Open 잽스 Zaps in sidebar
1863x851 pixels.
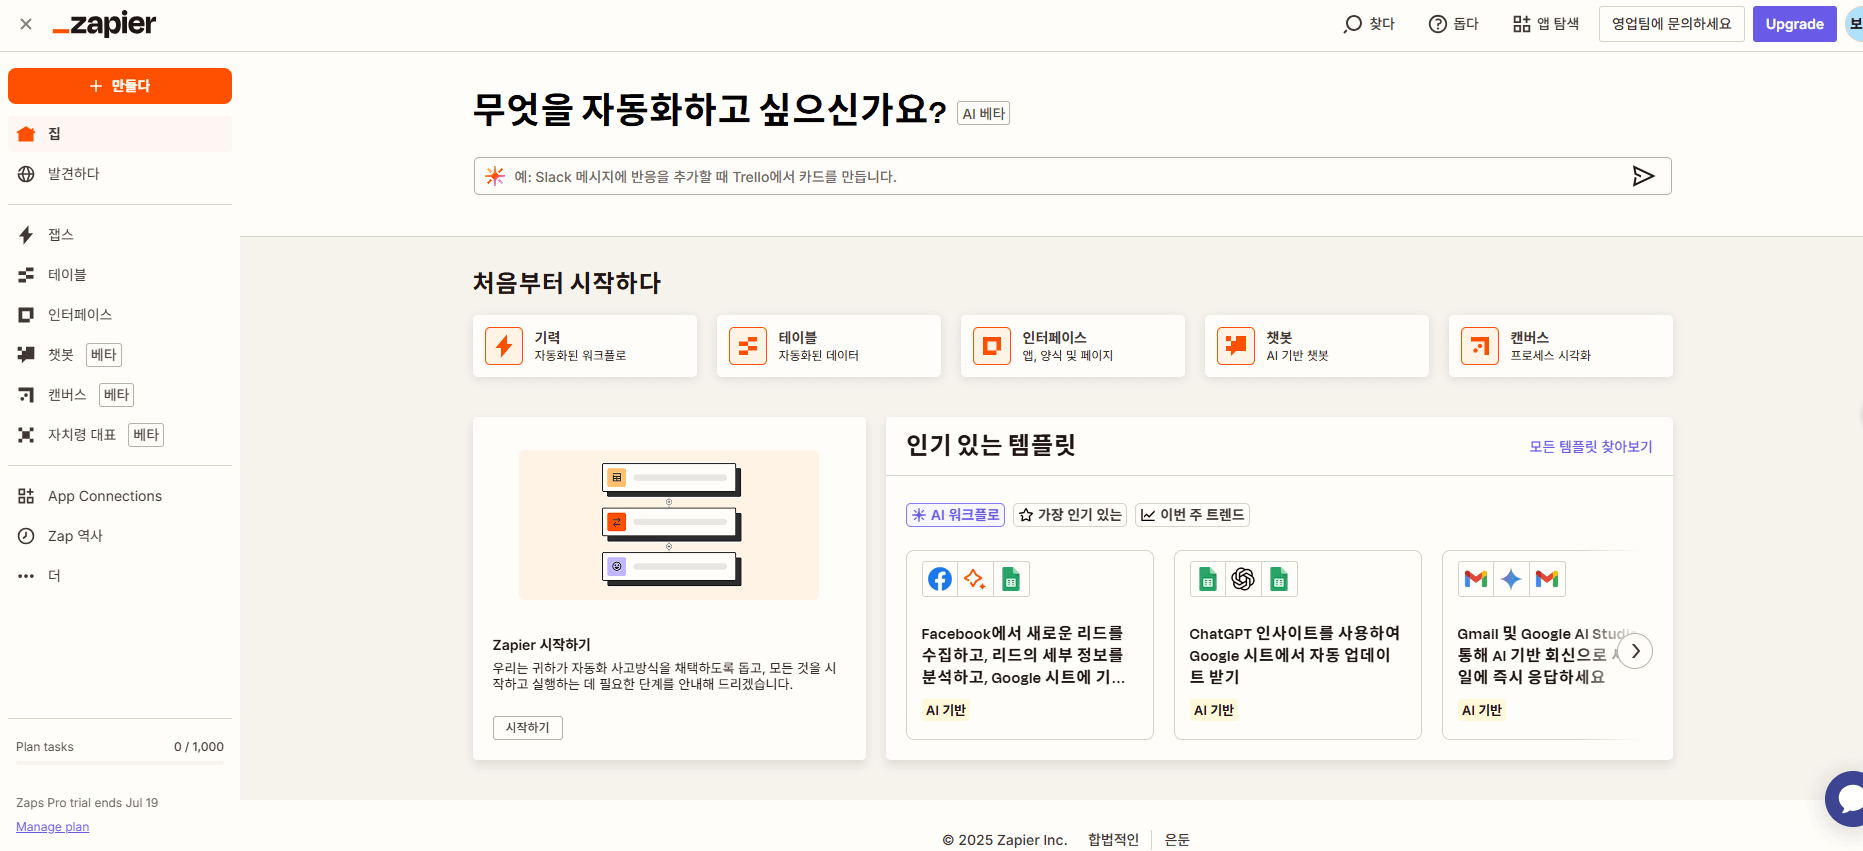click(x=120, y=235)
